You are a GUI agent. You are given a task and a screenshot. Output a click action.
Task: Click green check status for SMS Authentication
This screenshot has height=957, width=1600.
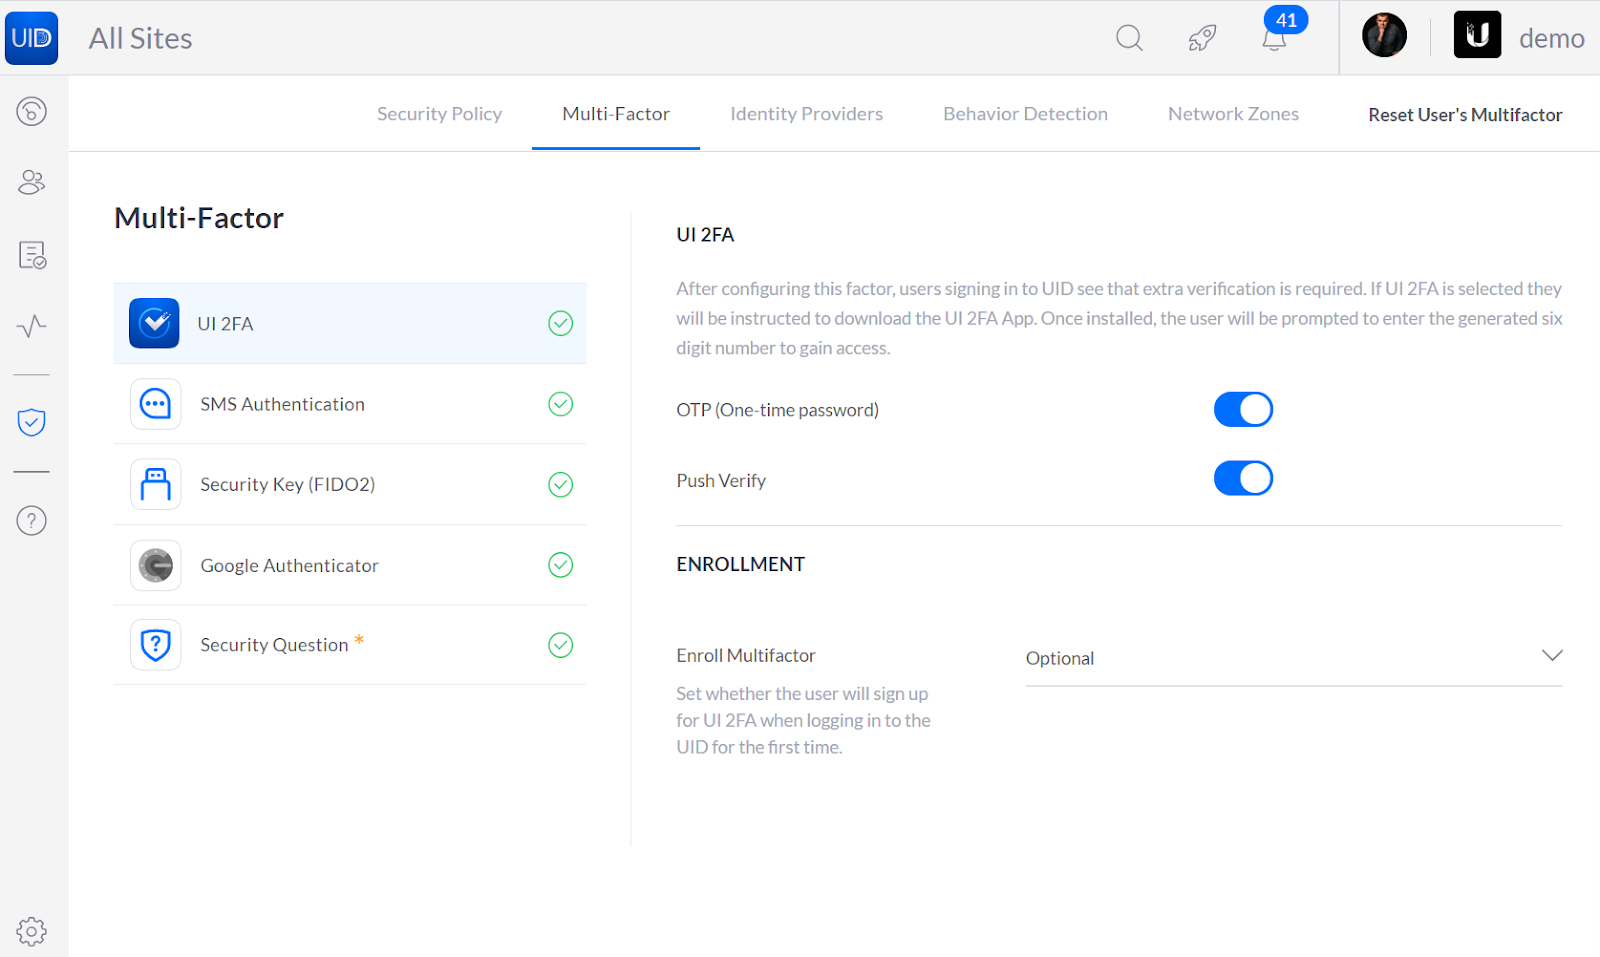pos(561,404)
